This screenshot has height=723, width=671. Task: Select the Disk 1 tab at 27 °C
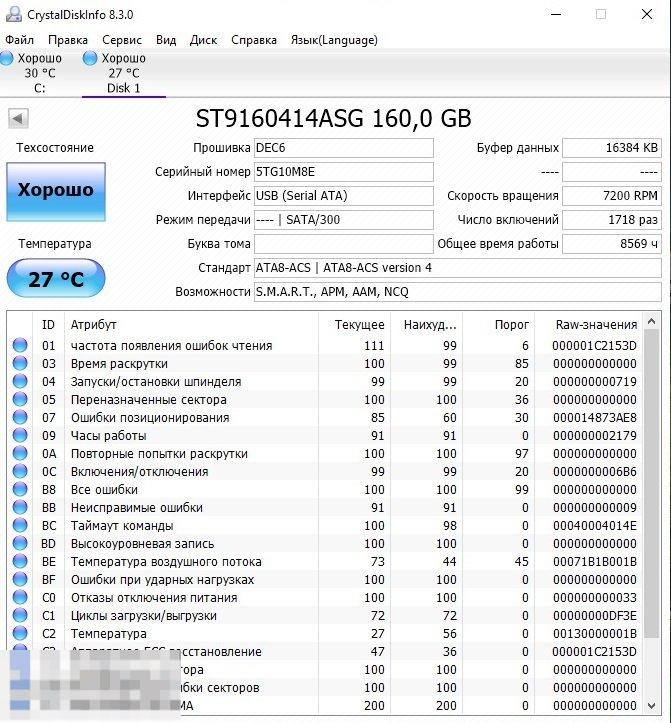[x=124, y=73]
